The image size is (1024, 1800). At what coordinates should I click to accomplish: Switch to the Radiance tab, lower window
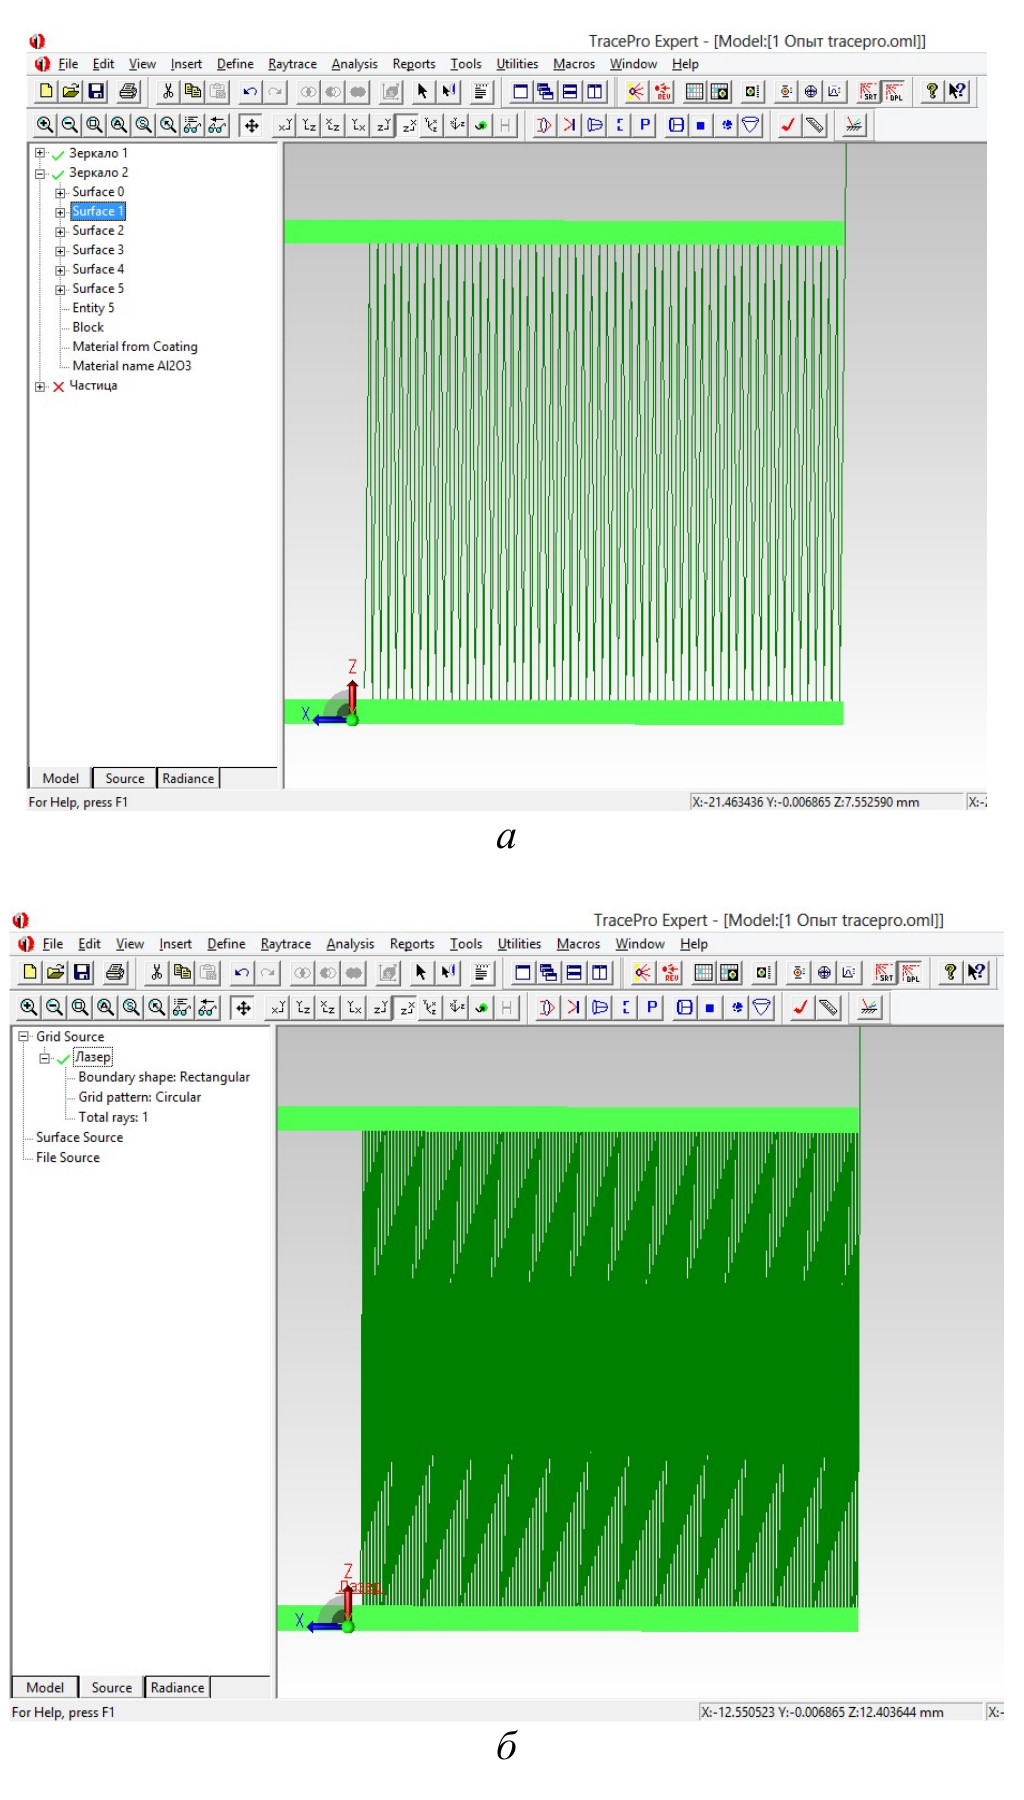coord(177,1688)
